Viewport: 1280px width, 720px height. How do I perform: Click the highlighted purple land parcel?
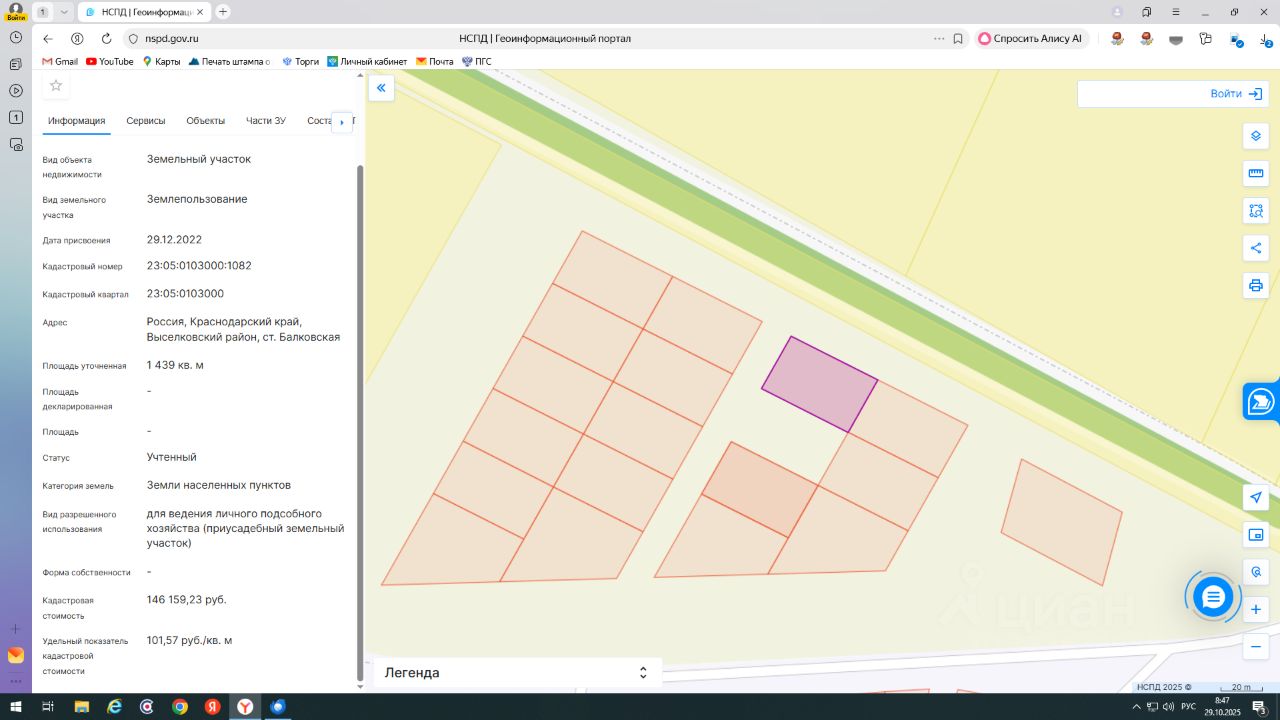(820, 384)
